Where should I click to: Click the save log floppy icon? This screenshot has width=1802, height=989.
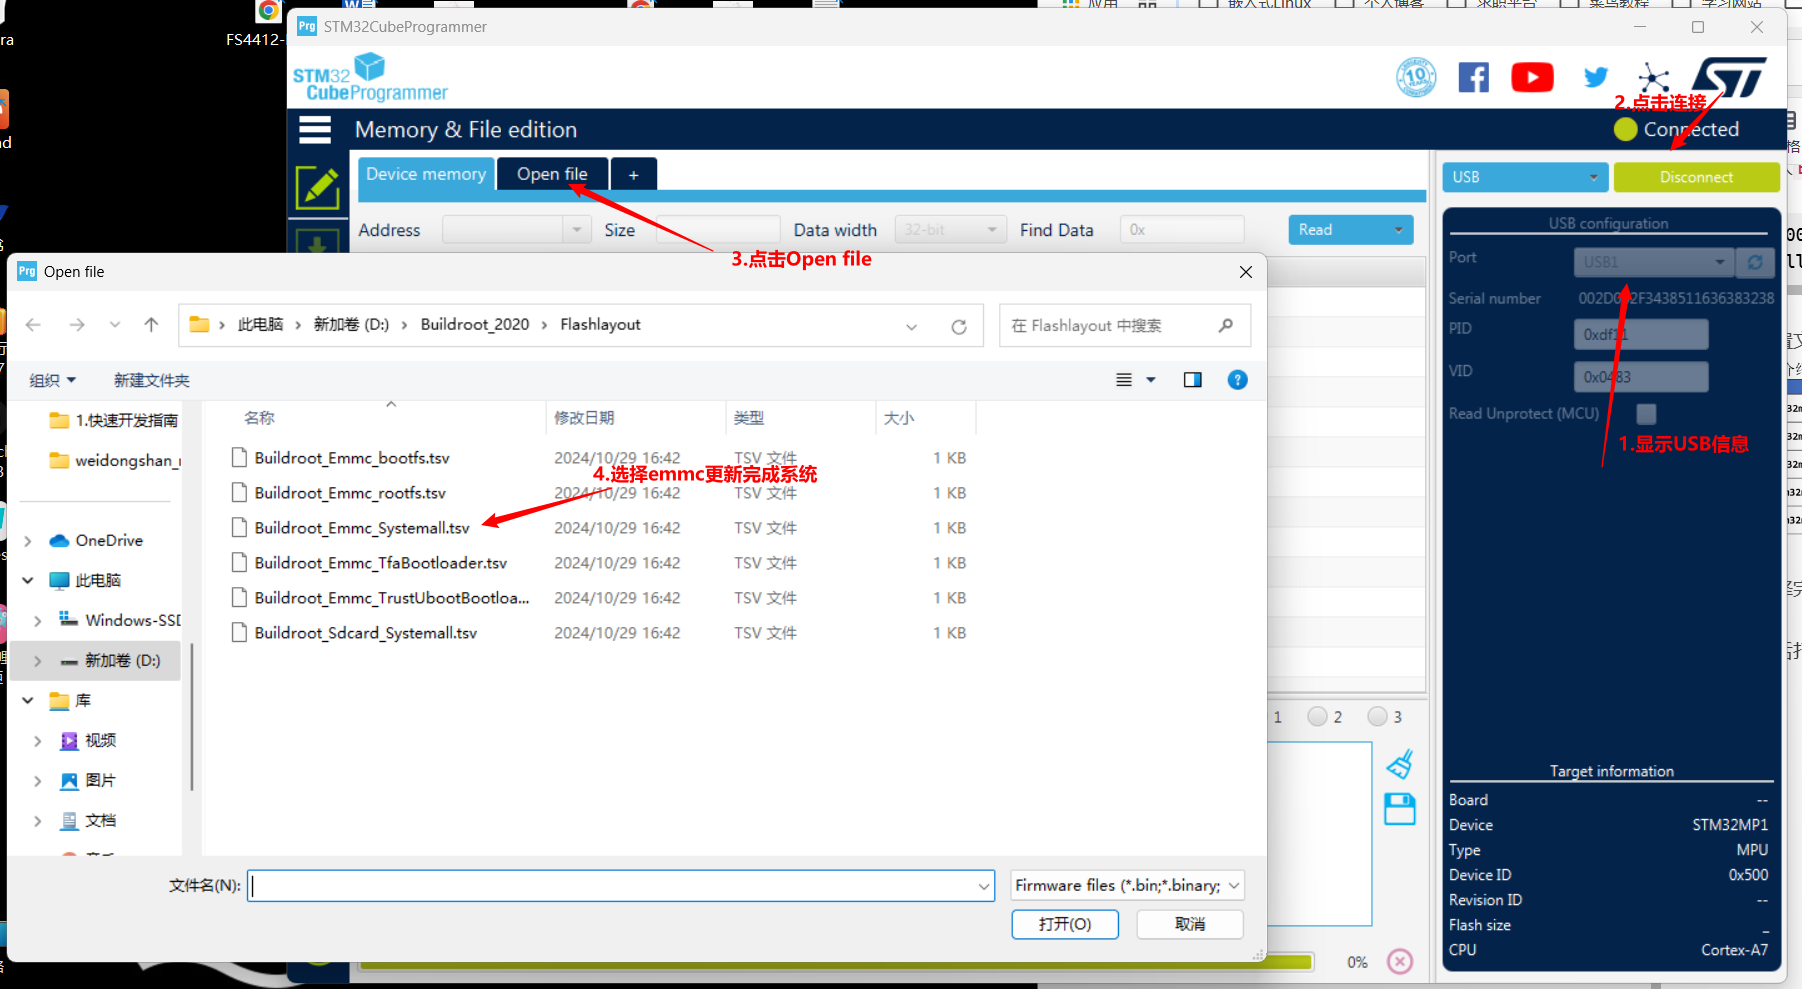click(1400, 809)
